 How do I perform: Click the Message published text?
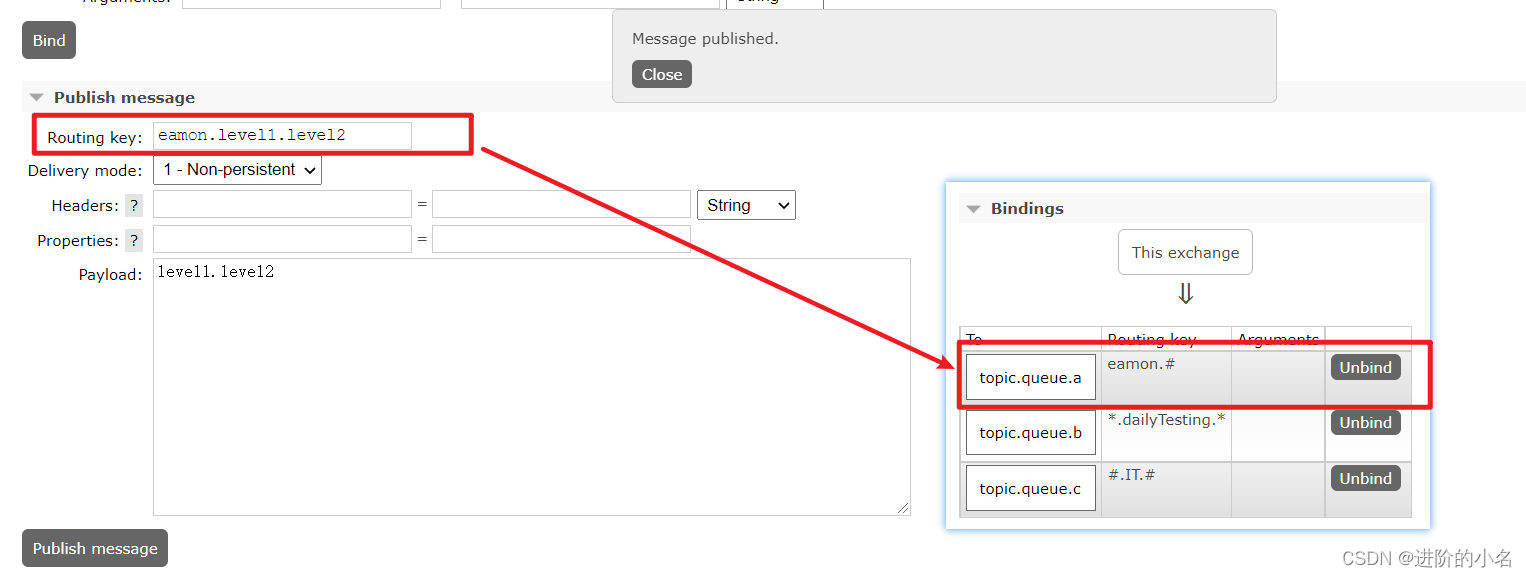point(705,39)
